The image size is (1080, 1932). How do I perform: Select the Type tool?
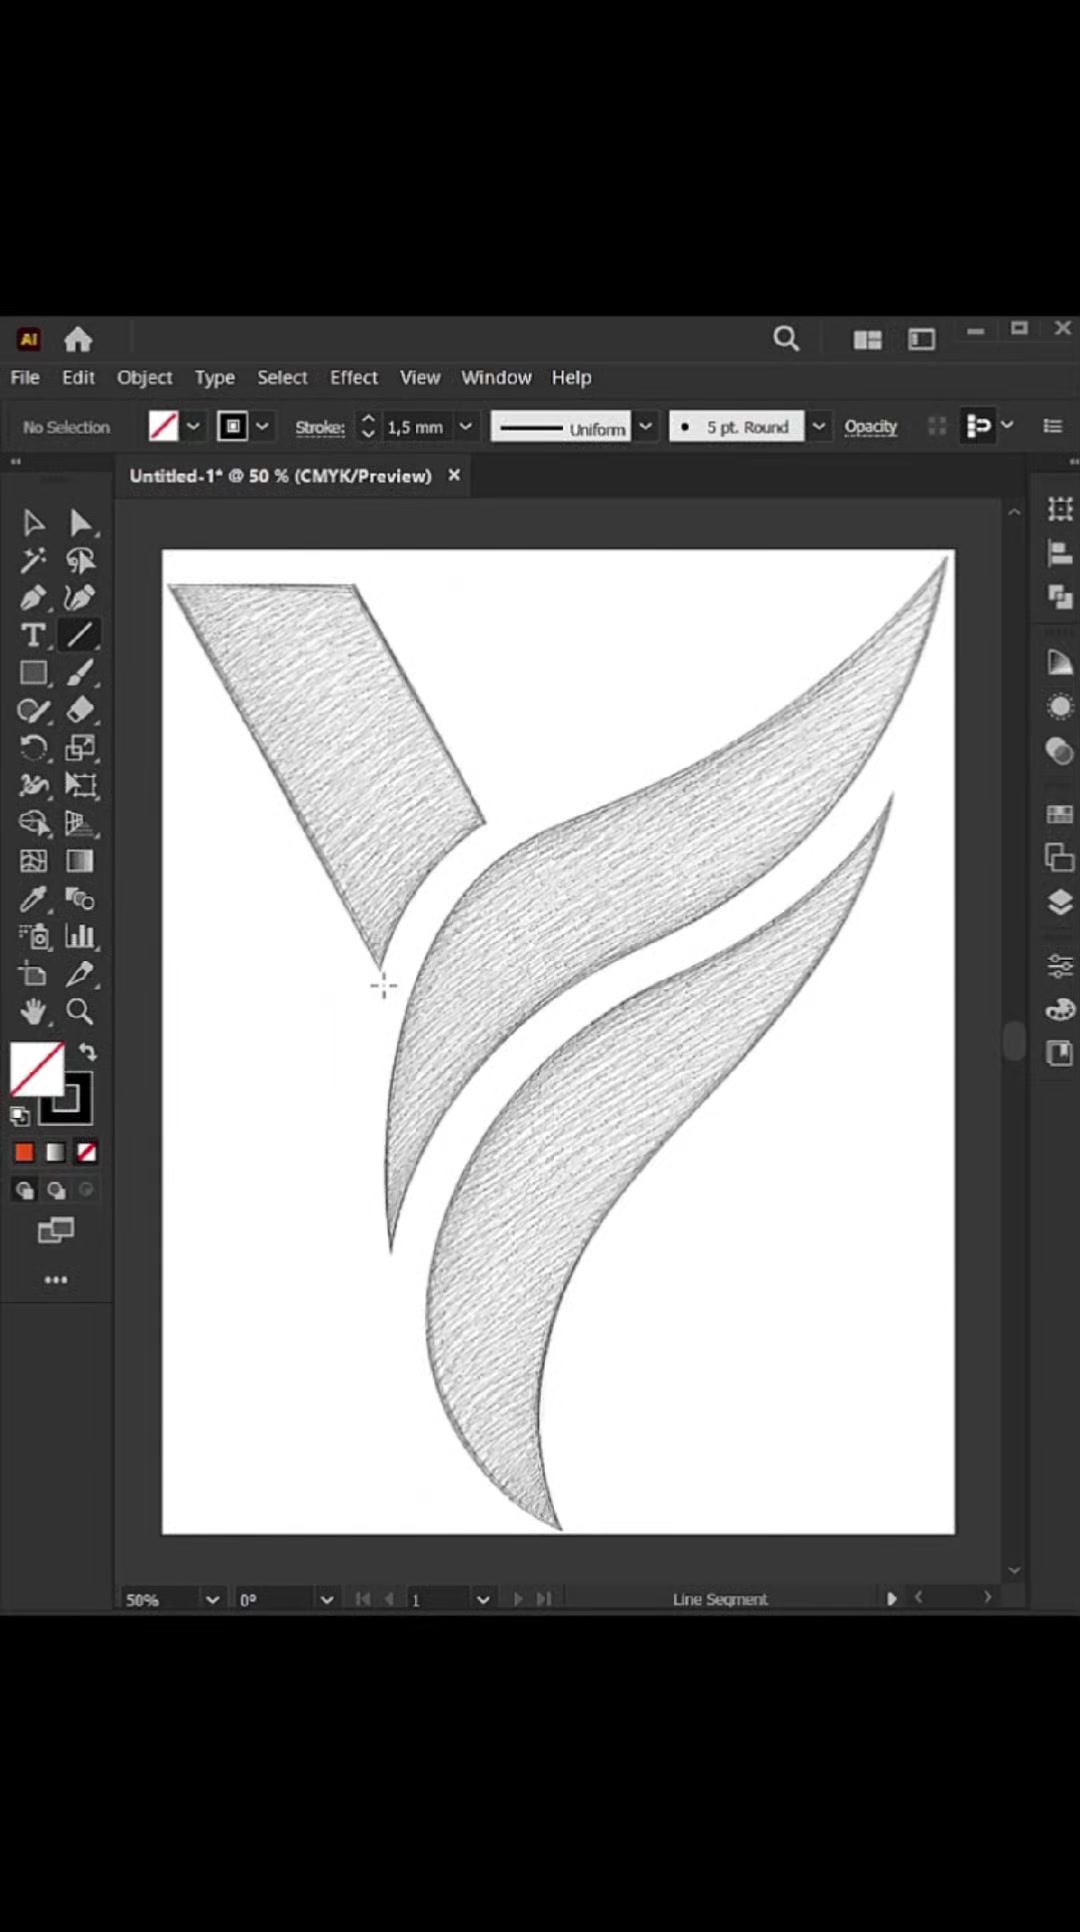pos(33,635)
